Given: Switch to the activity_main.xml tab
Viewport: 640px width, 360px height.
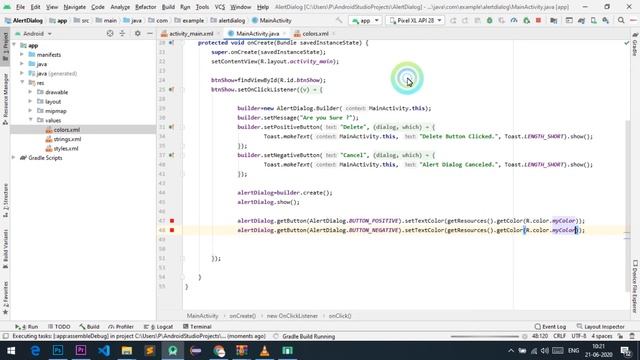Looking at the screenshot, I should (191, 33).
